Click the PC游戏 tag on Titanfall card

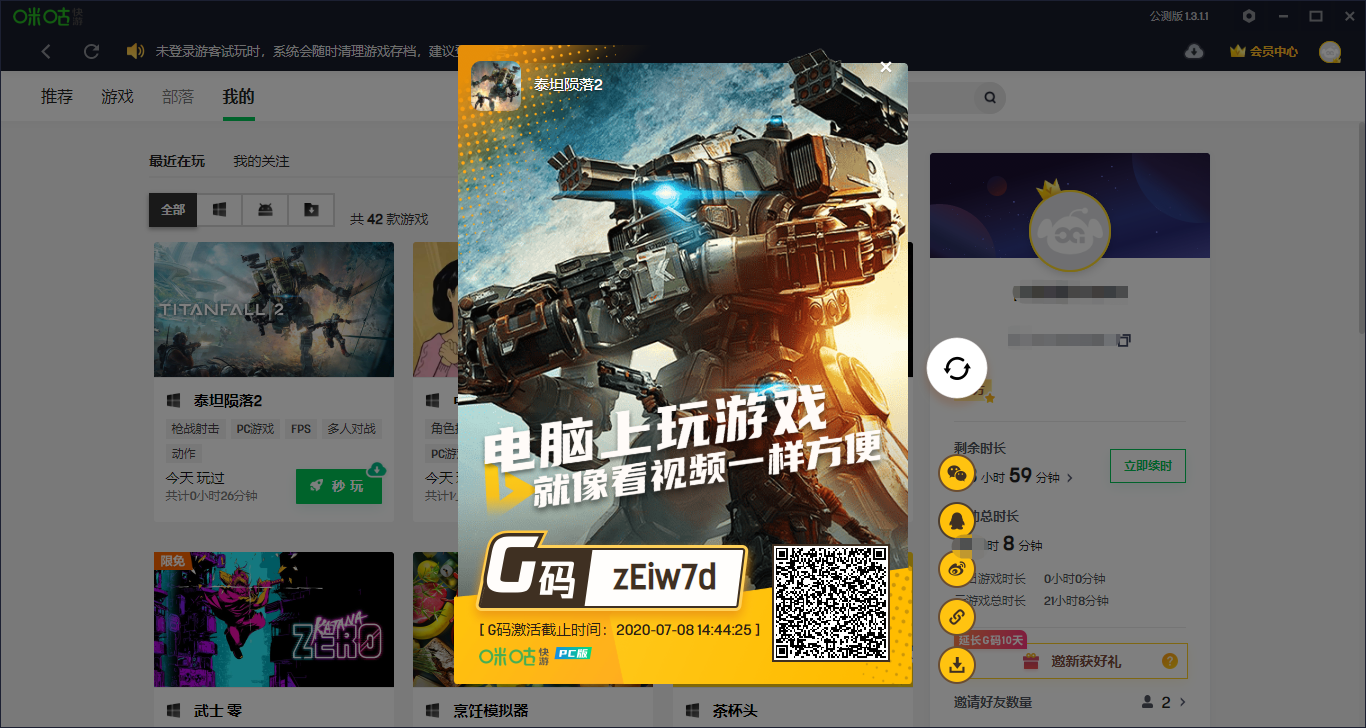click(x=255, y=429)
